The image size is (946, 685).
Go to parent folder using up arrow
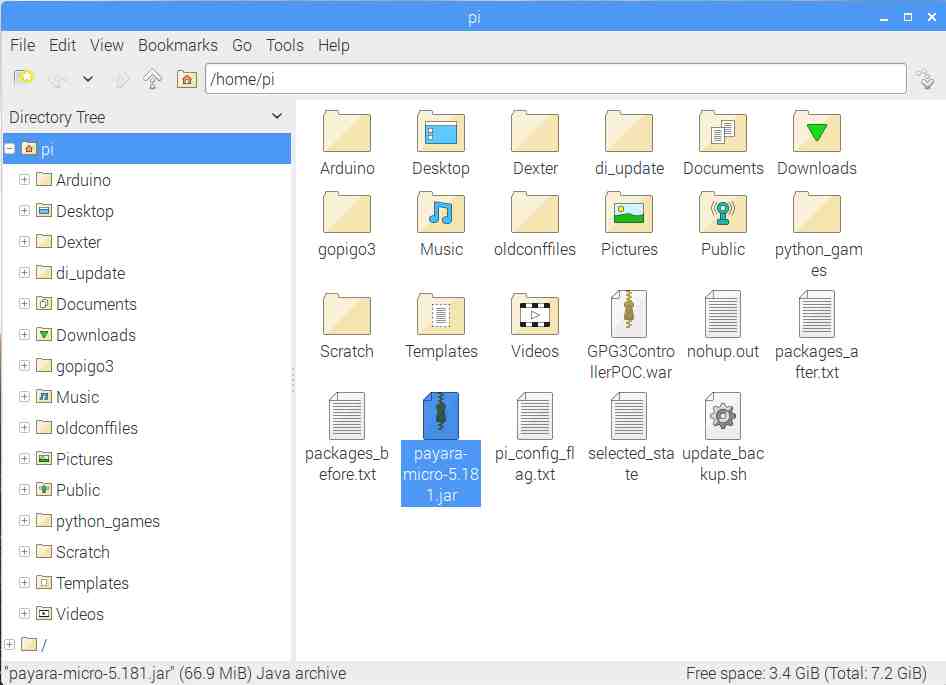pos(152,79)
